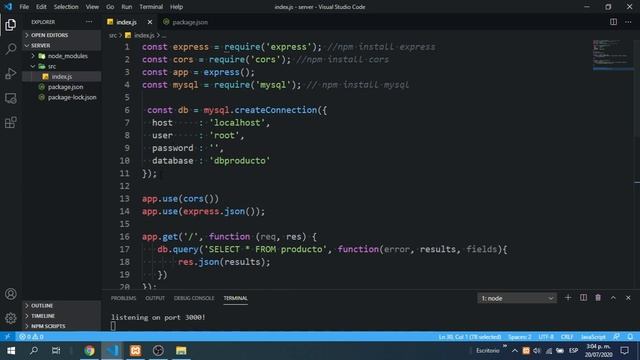Open the Edit menu

41,7
